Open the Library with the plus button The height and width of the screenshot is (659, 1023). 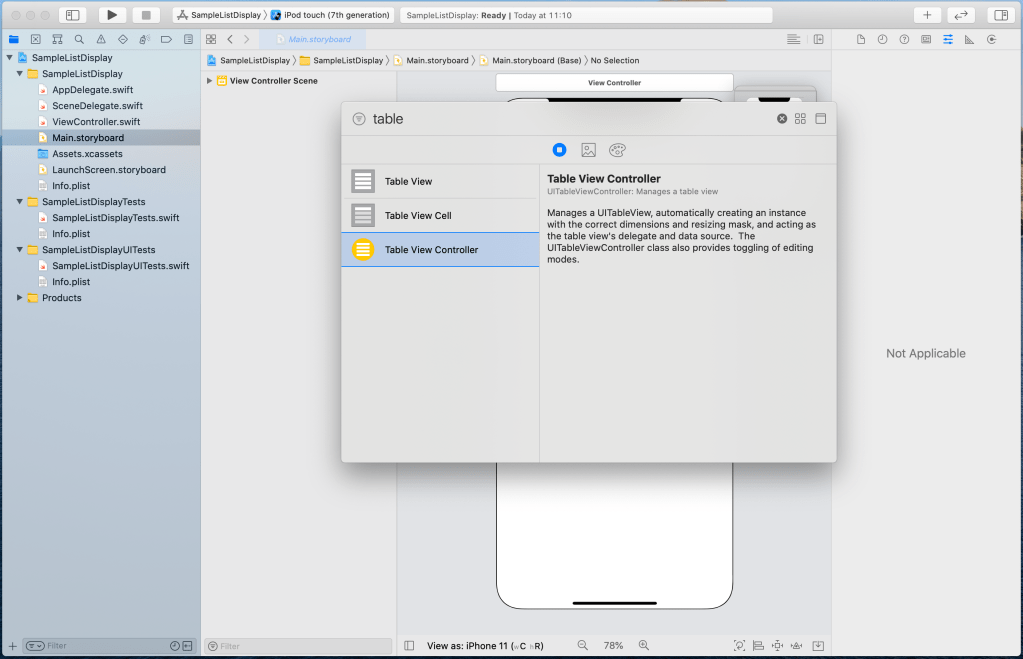927,15
